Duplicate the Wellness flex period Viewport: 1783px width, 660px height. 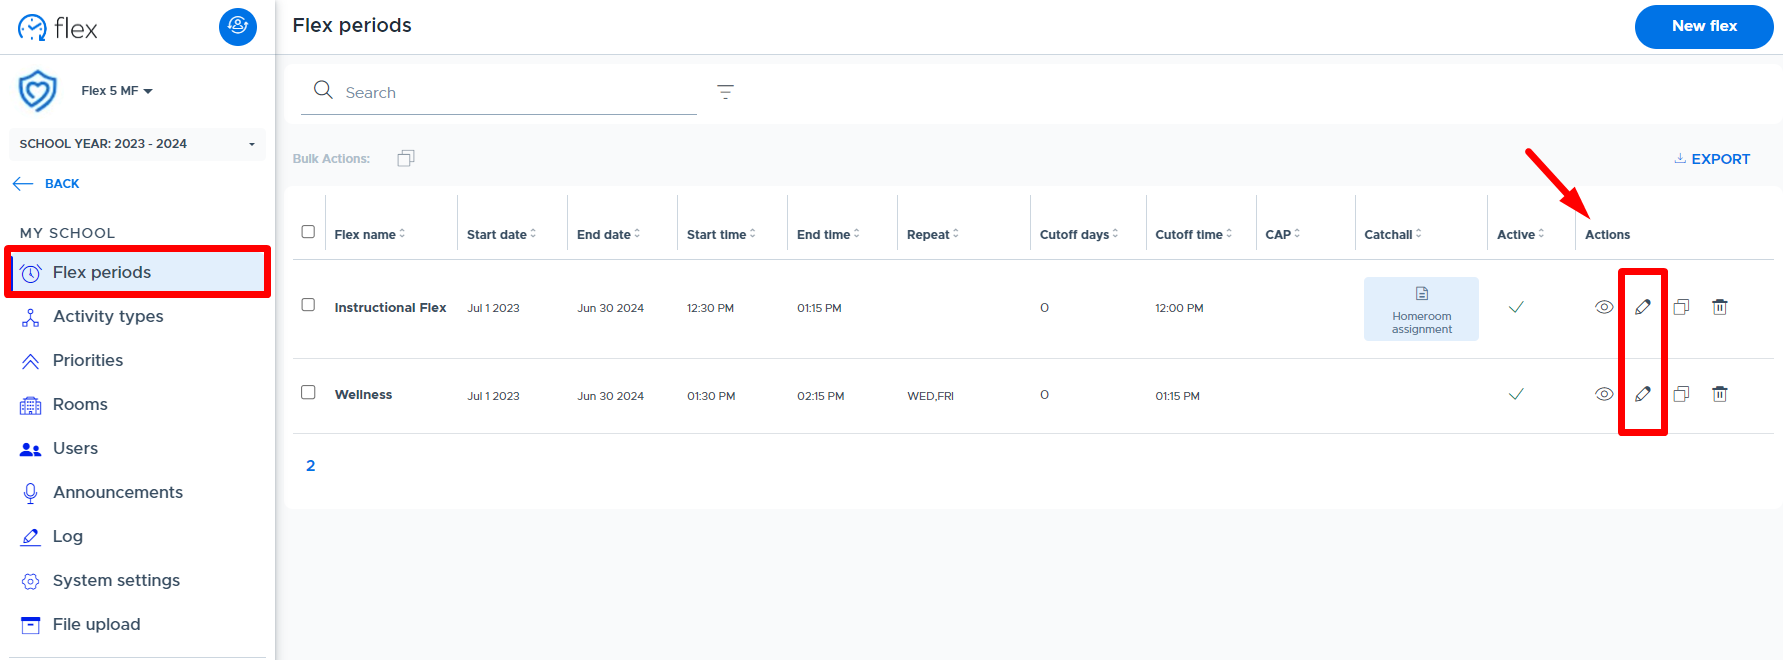(1681, 394)
